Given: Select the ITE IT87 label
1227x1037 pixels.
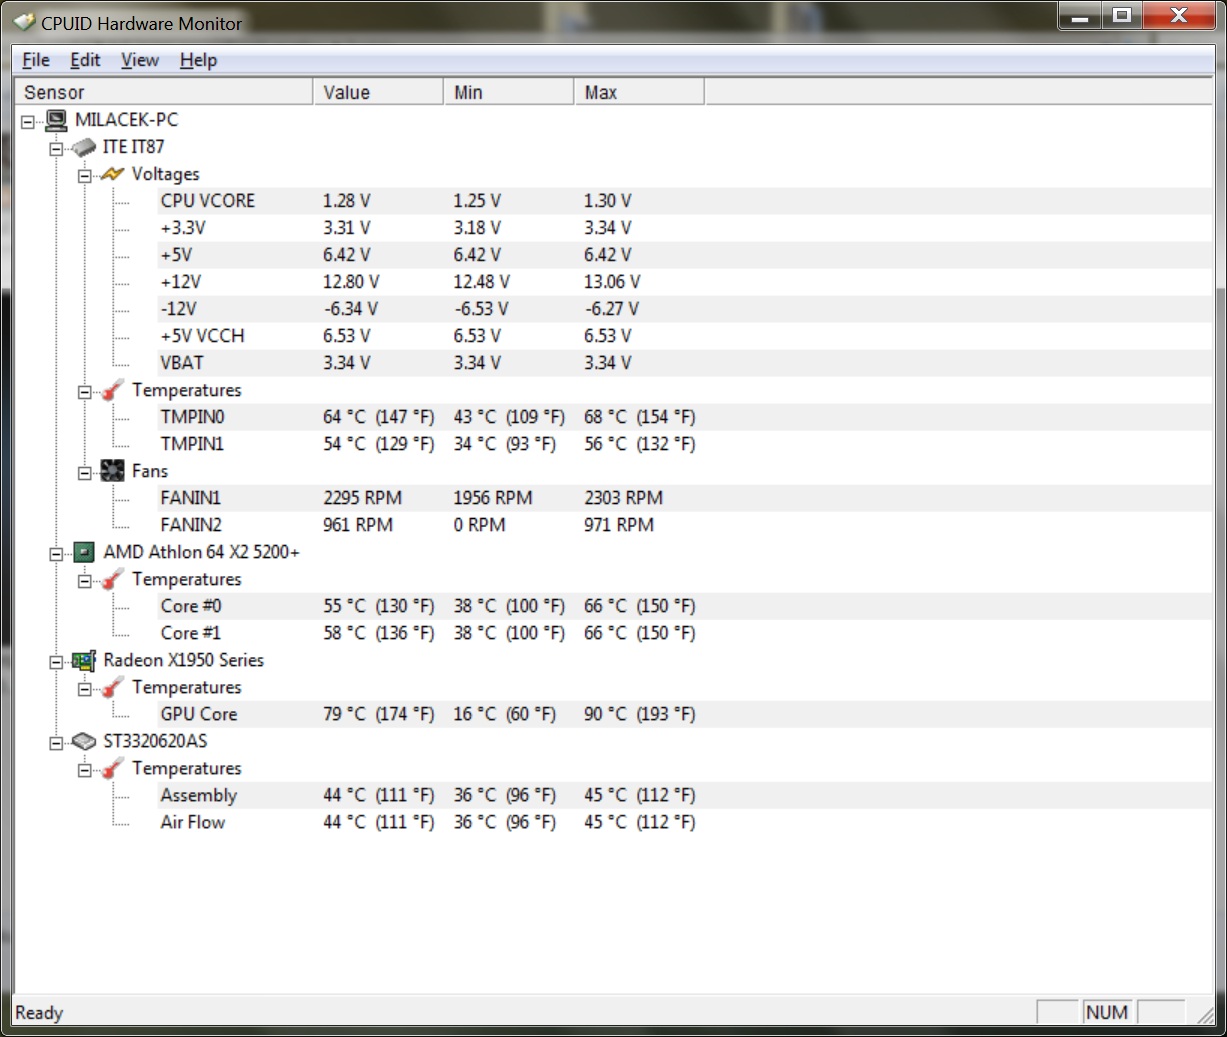Looking at the screenshot, I should (133, 147).
